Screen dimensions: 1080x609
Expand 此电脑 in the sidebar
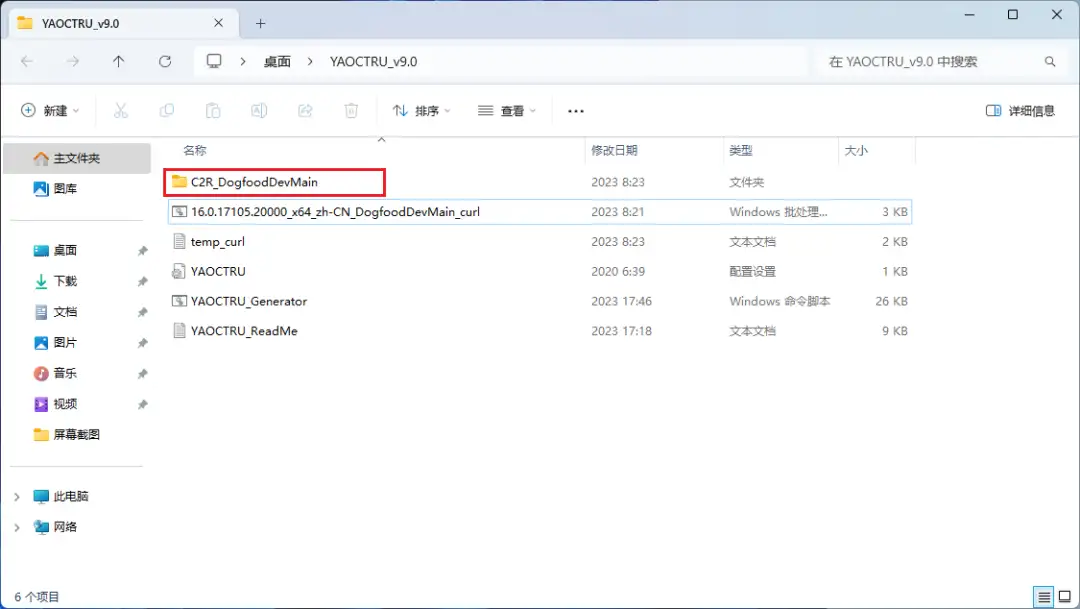pos(17,496)
